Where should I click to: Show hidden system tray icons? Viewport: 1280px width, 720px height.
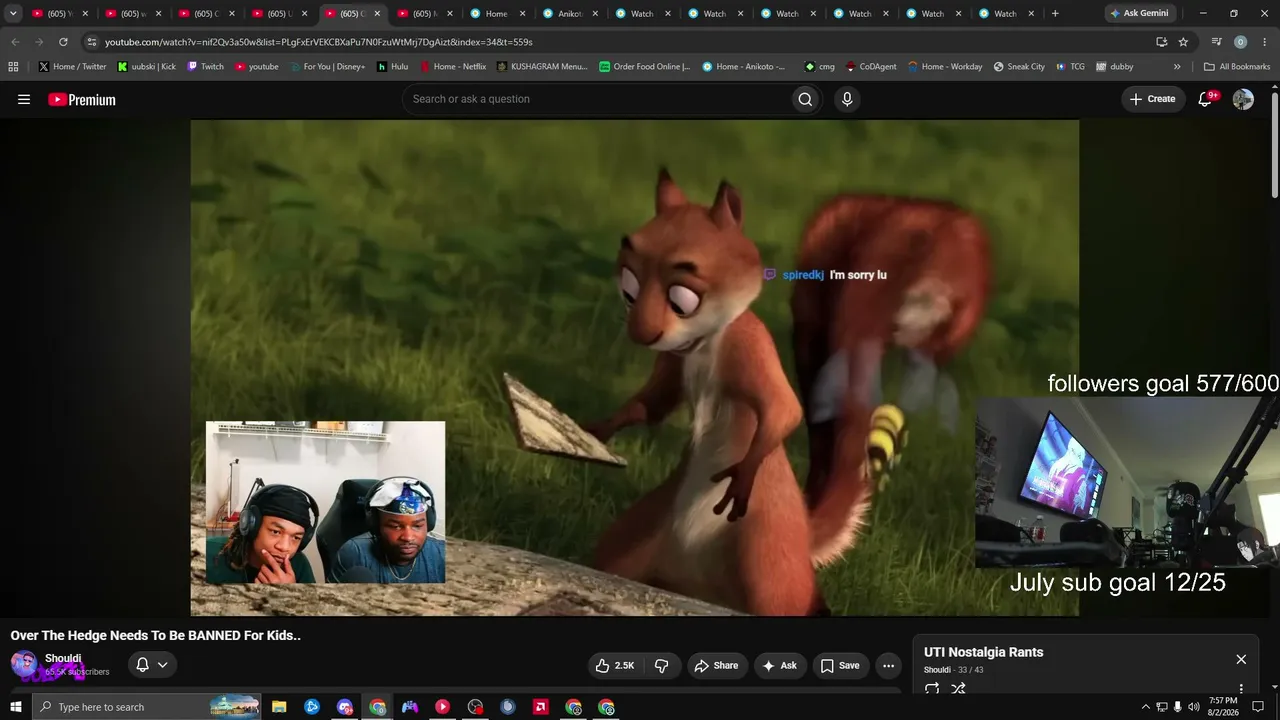(x=1146, y=707)
